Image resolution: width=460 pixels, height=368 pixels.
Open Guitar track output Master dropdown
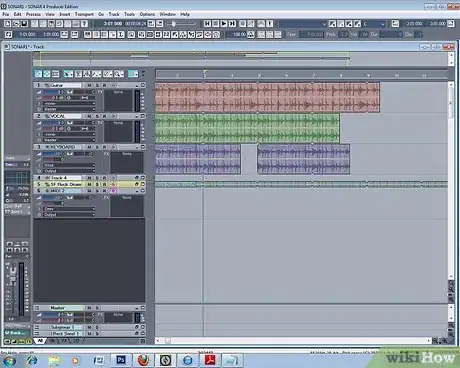[x=69, y=109]
